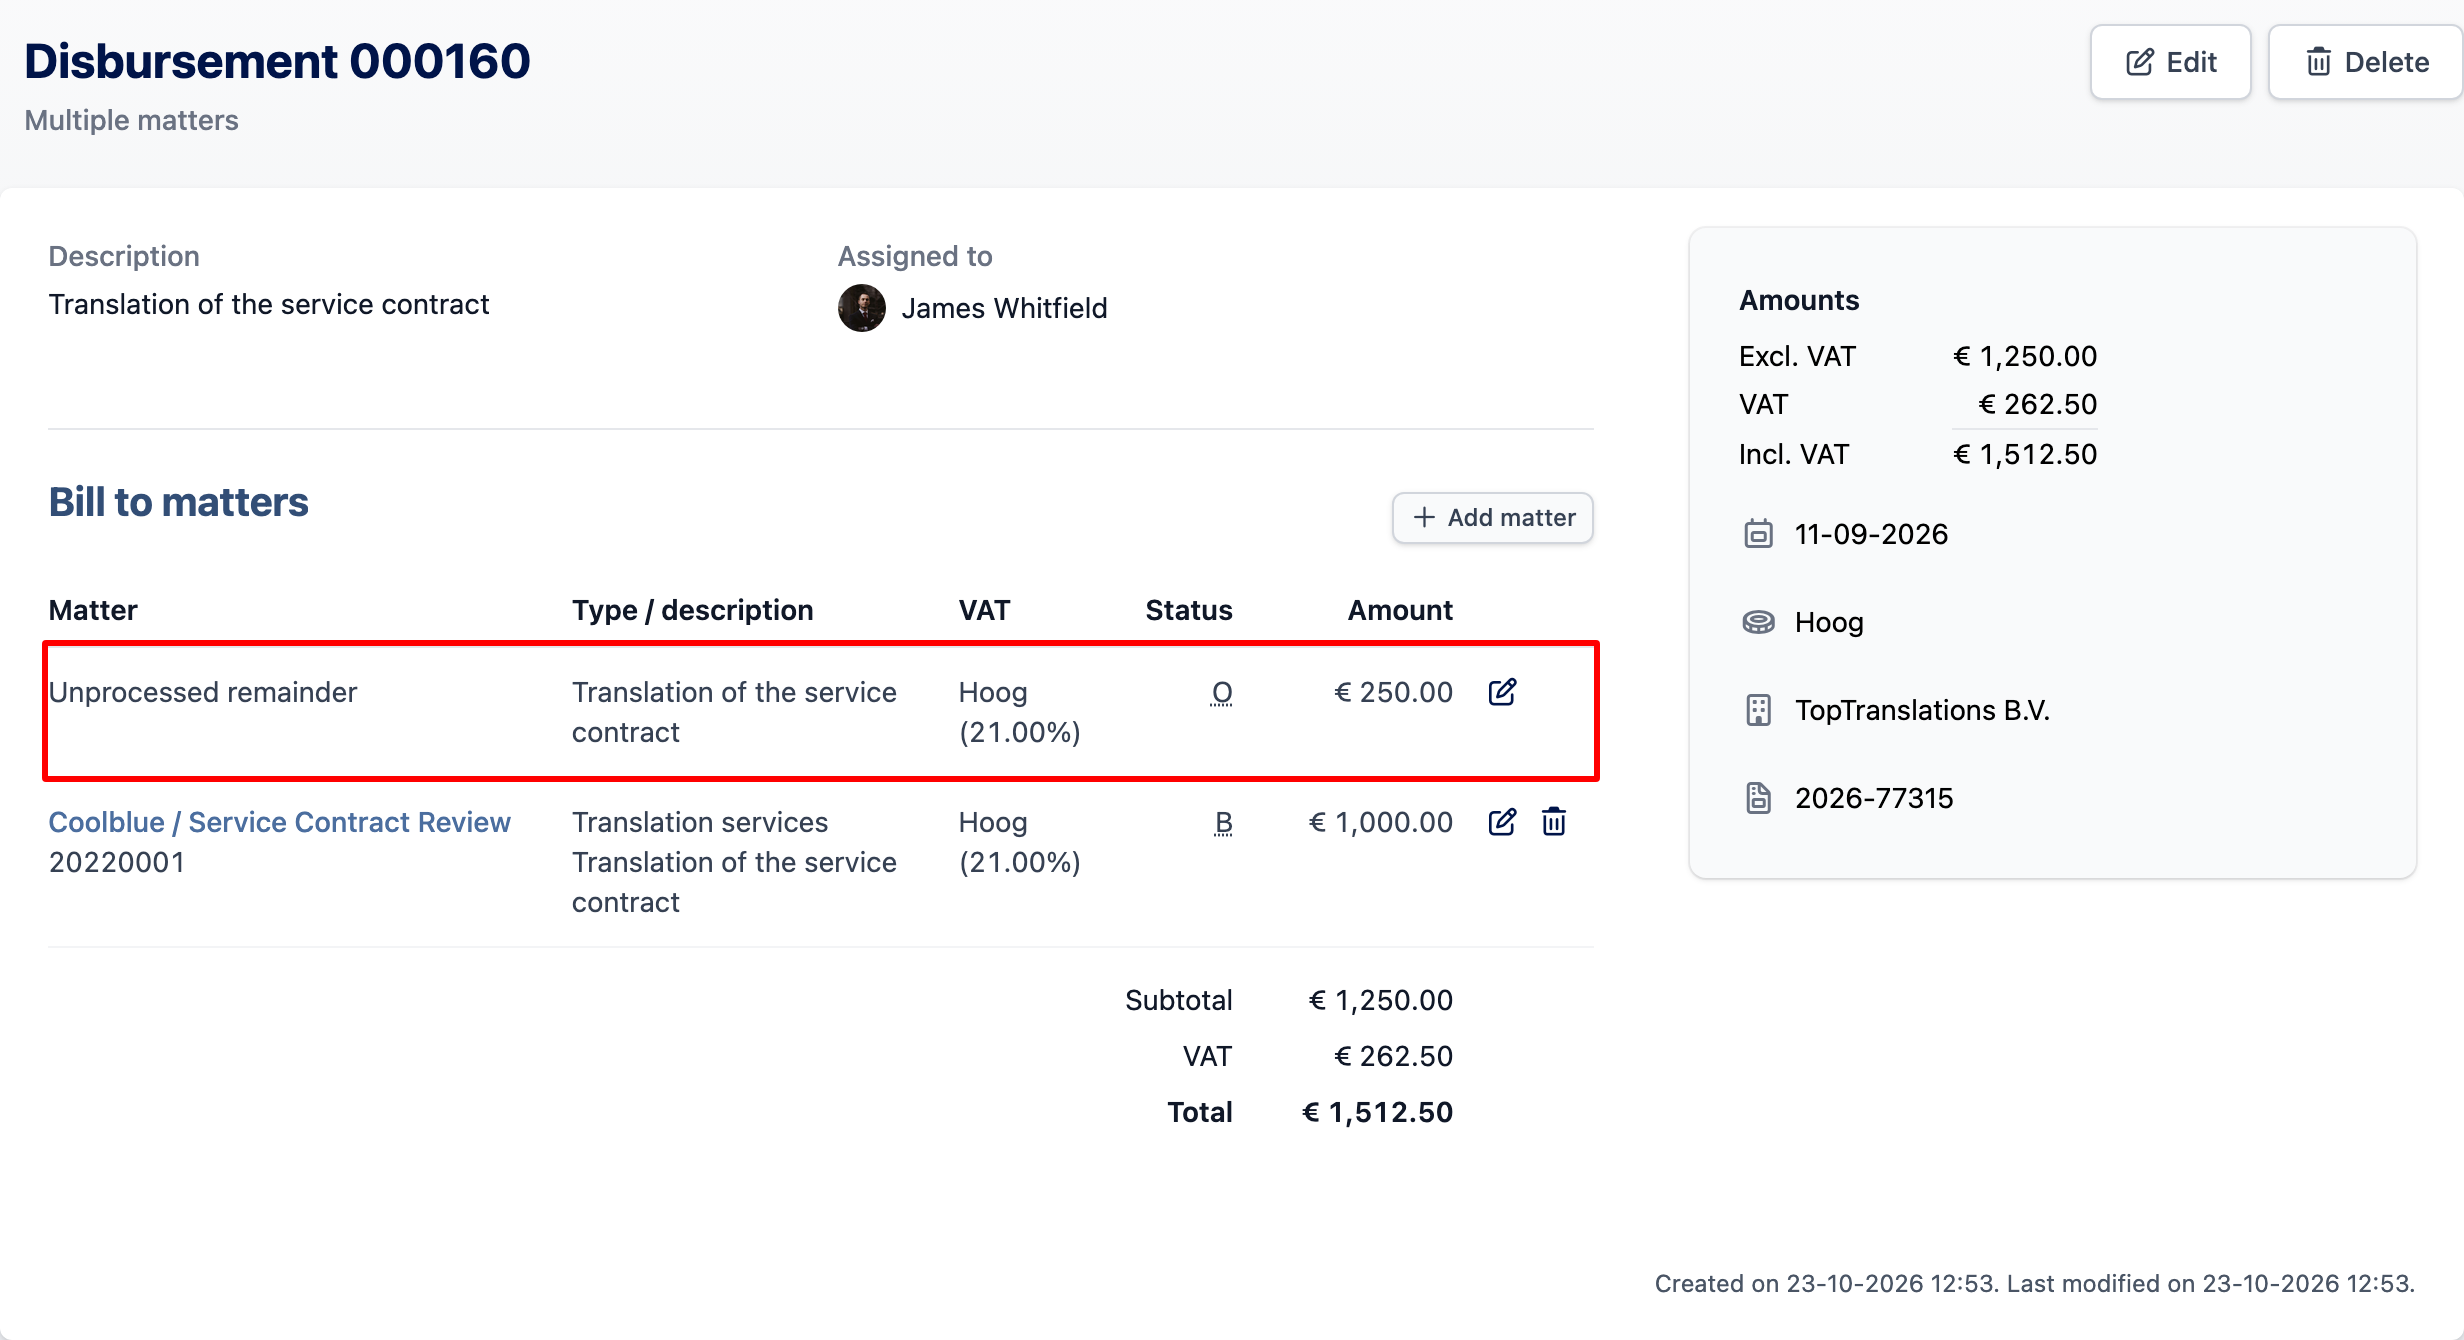This screenshot has height=1340, width=2464.
Task: Edit the Coolblue matter row with the pencil icon
Action: 1502,822
